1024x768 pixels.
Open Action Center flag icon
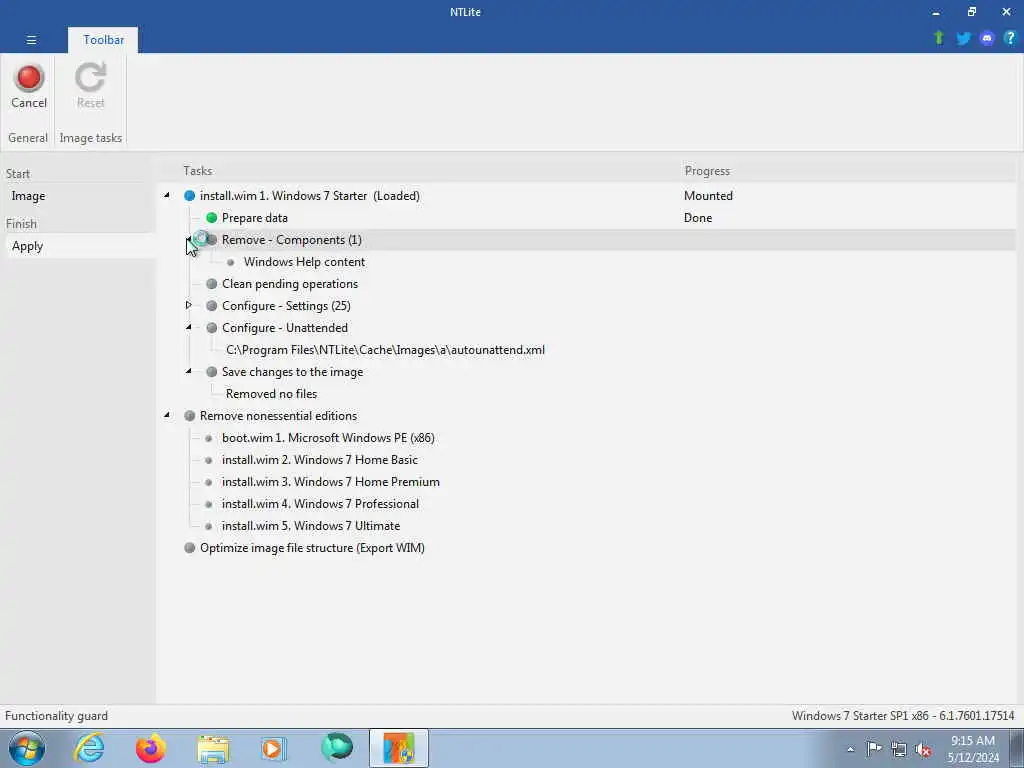click(x=874, y=748)
